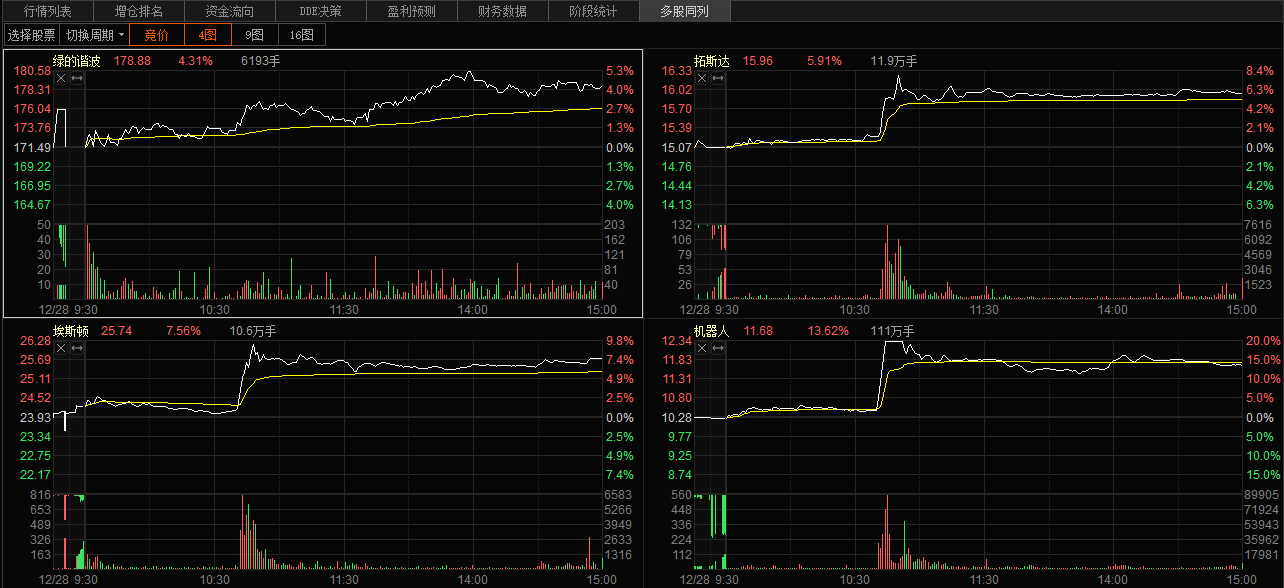Click the change 7.56% in 埃斯顿 header
1284x588 pixels.
point(184,330)
